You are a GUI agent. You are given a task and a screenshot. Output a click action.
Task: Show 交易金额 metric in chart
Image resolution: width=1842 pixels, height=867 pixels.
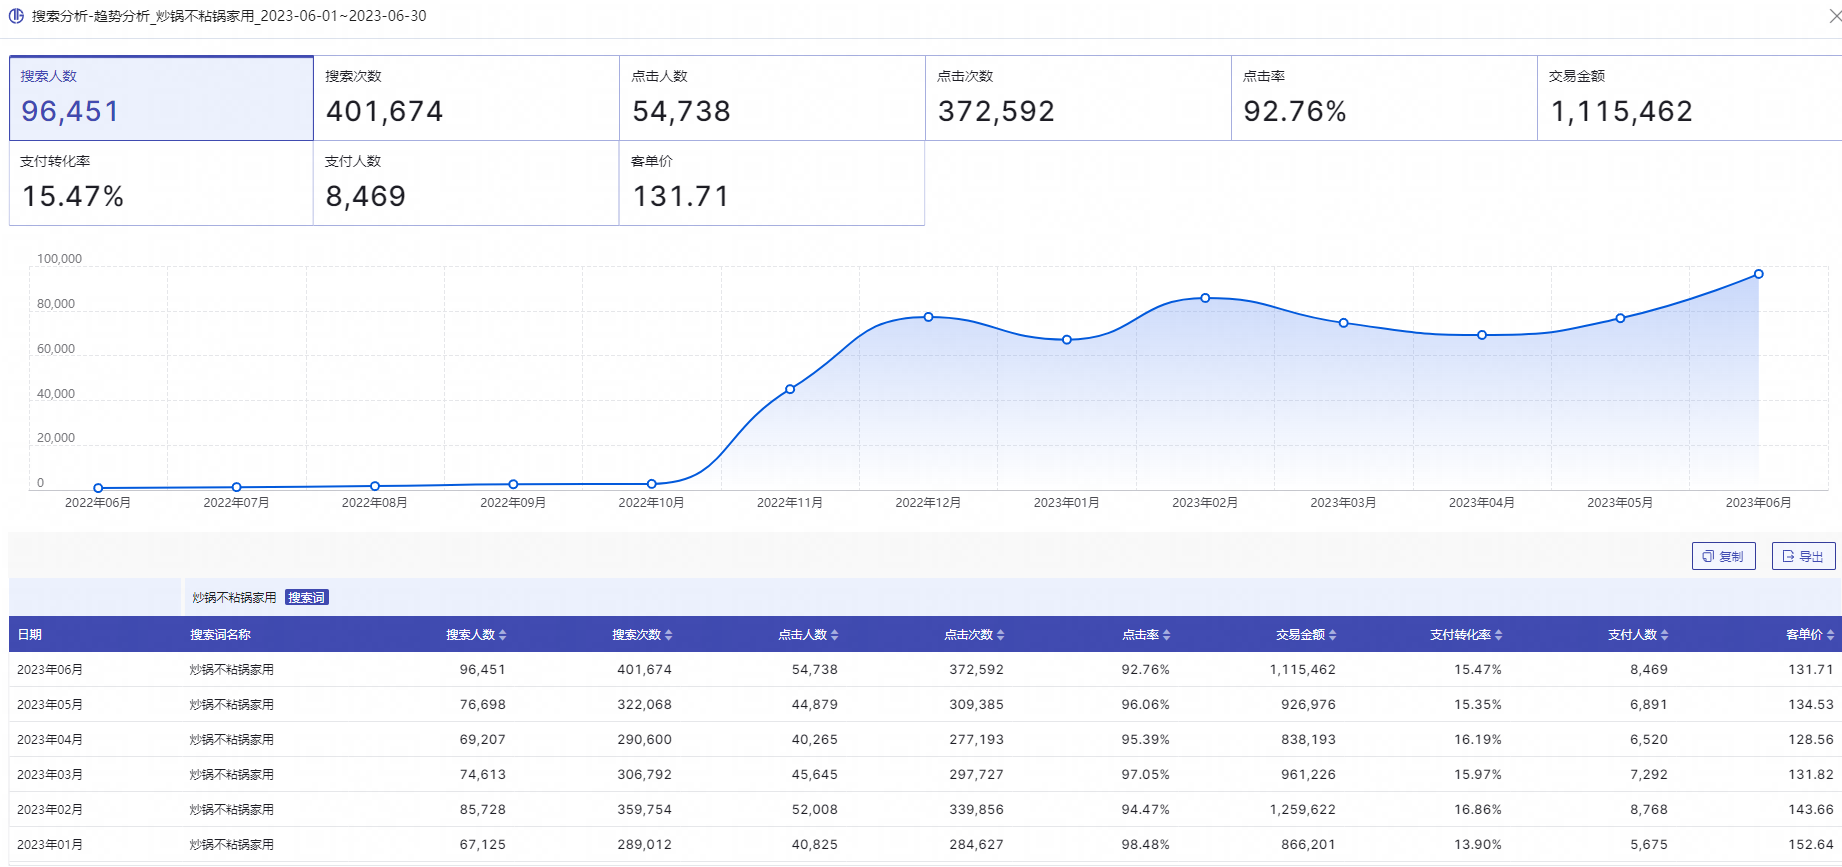(1689, 98)
